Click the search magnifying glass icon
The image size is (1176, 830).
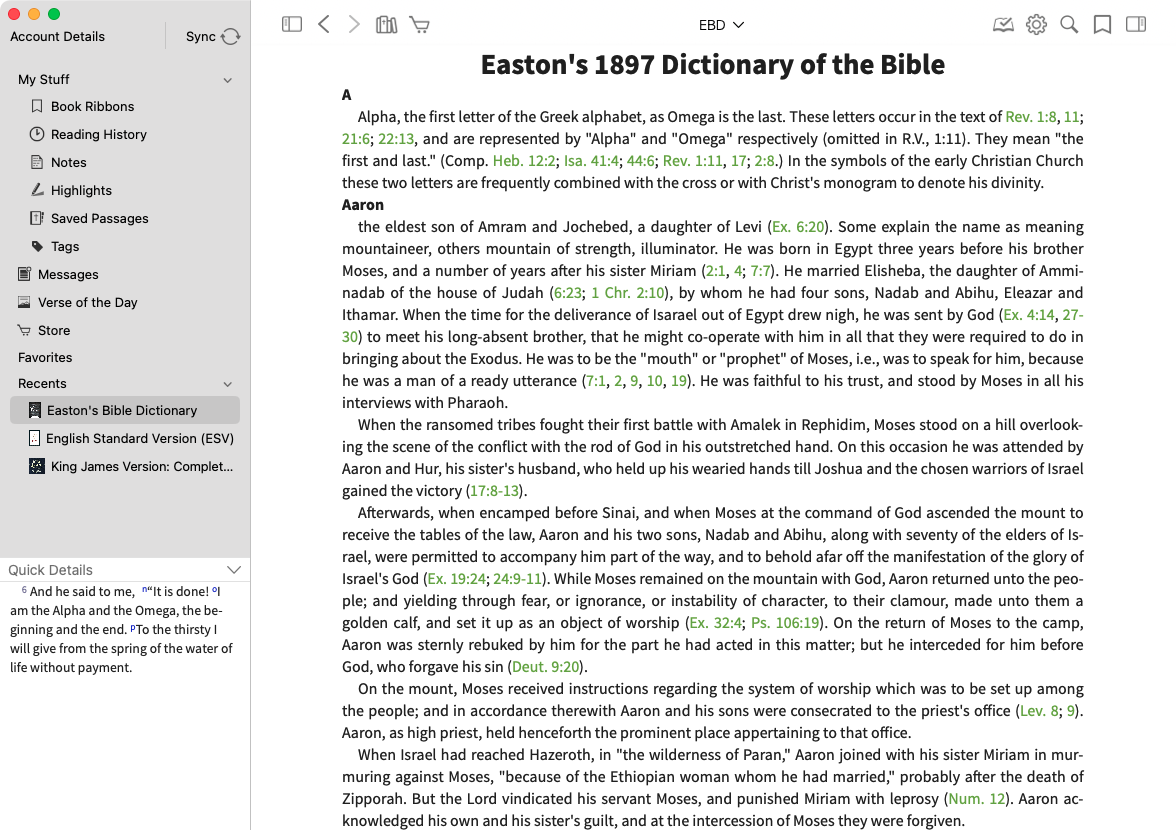tap(1069, 25)
